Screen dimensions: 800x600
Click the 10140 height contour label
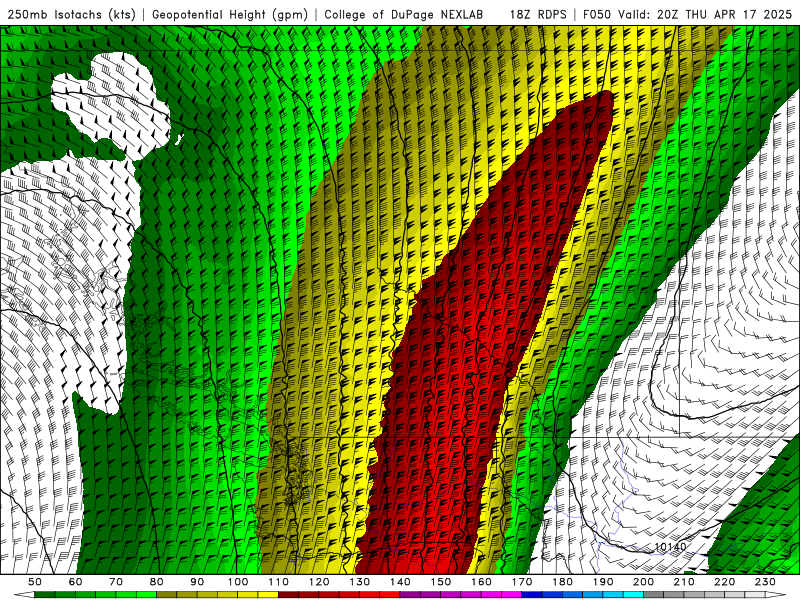click(x=670, y=546)
